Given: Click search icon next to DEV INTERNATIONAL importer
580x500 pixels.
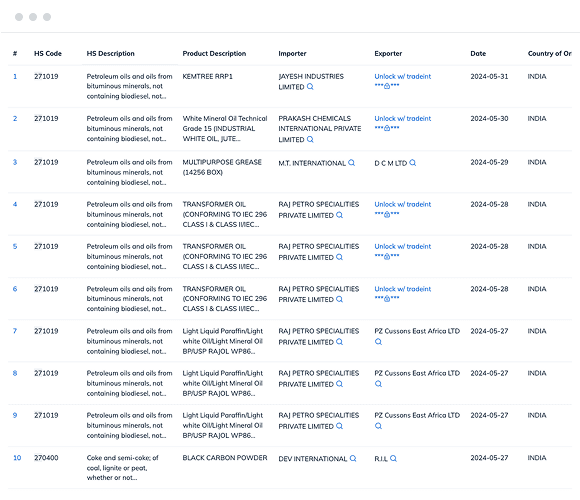Looking at the screenshot, I should click(x=353, y=459).
